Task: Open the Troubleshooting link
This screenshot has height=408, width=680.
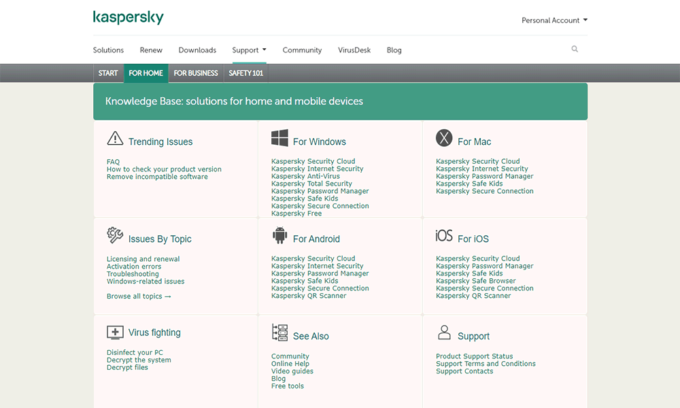Action: [x=133, y=274]
